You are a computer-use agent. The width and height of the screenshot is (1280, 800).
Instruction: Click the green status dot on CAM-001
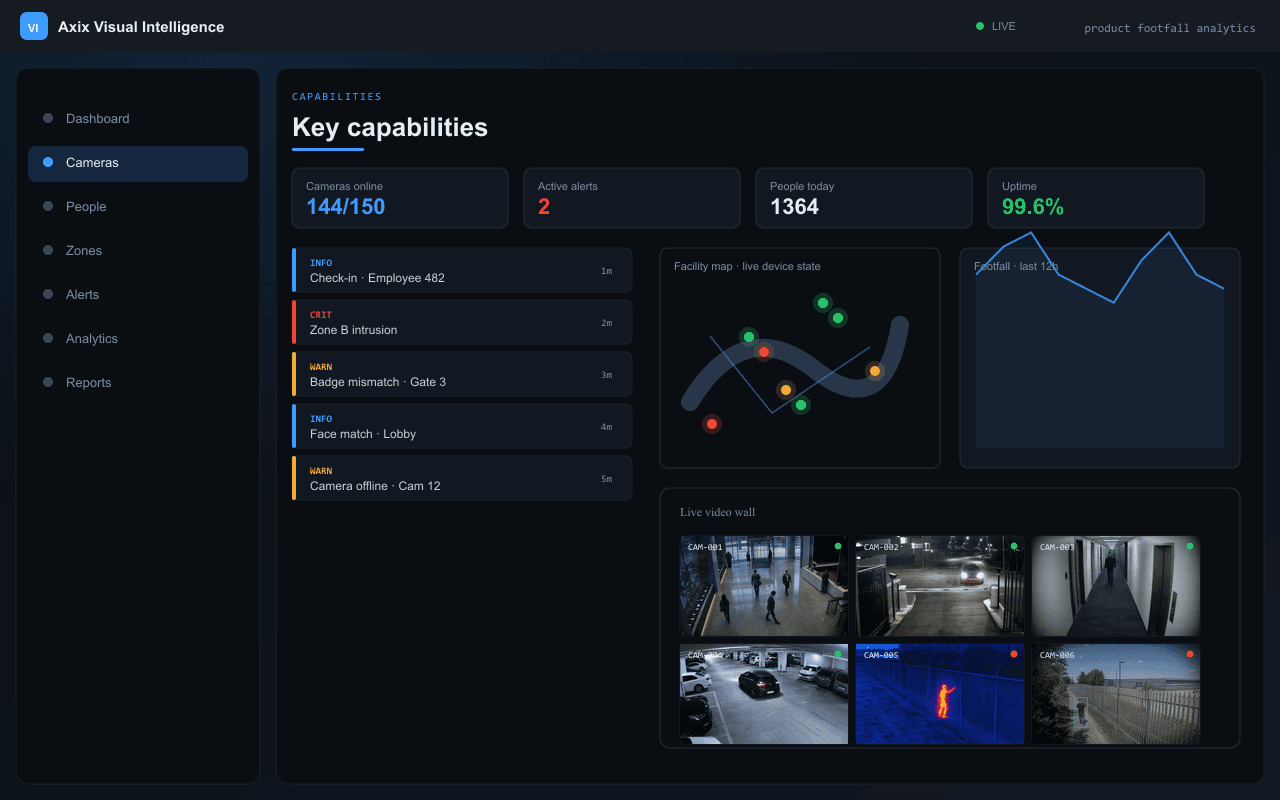838,546
